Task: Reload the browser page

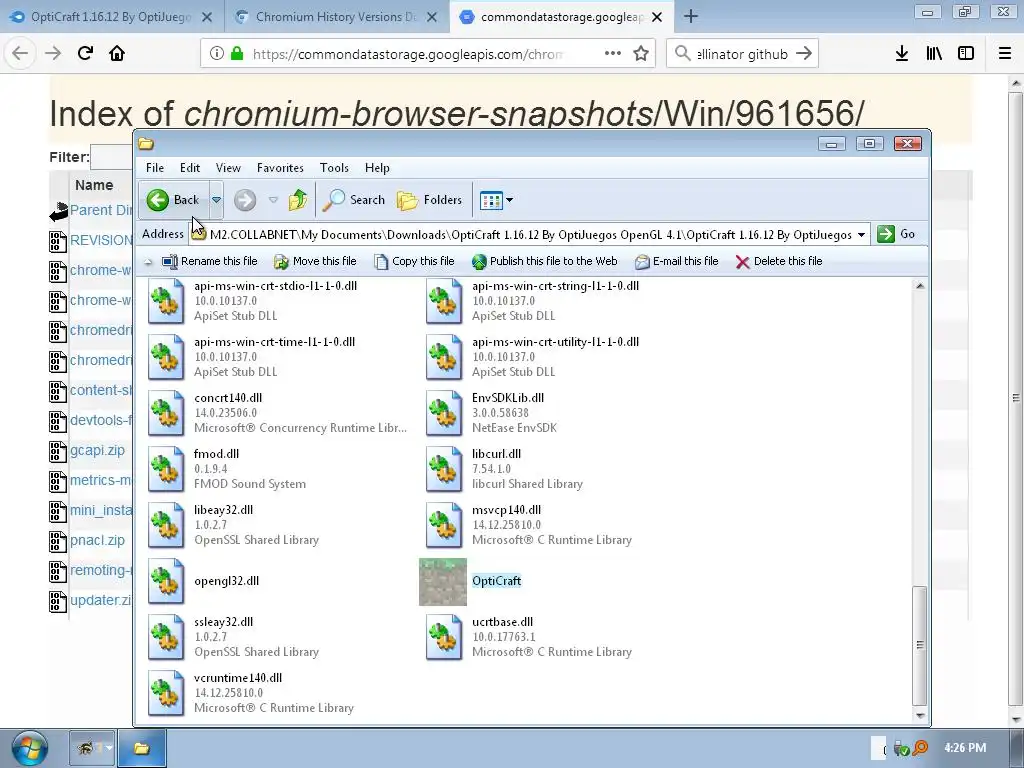Action: [85, 54]
